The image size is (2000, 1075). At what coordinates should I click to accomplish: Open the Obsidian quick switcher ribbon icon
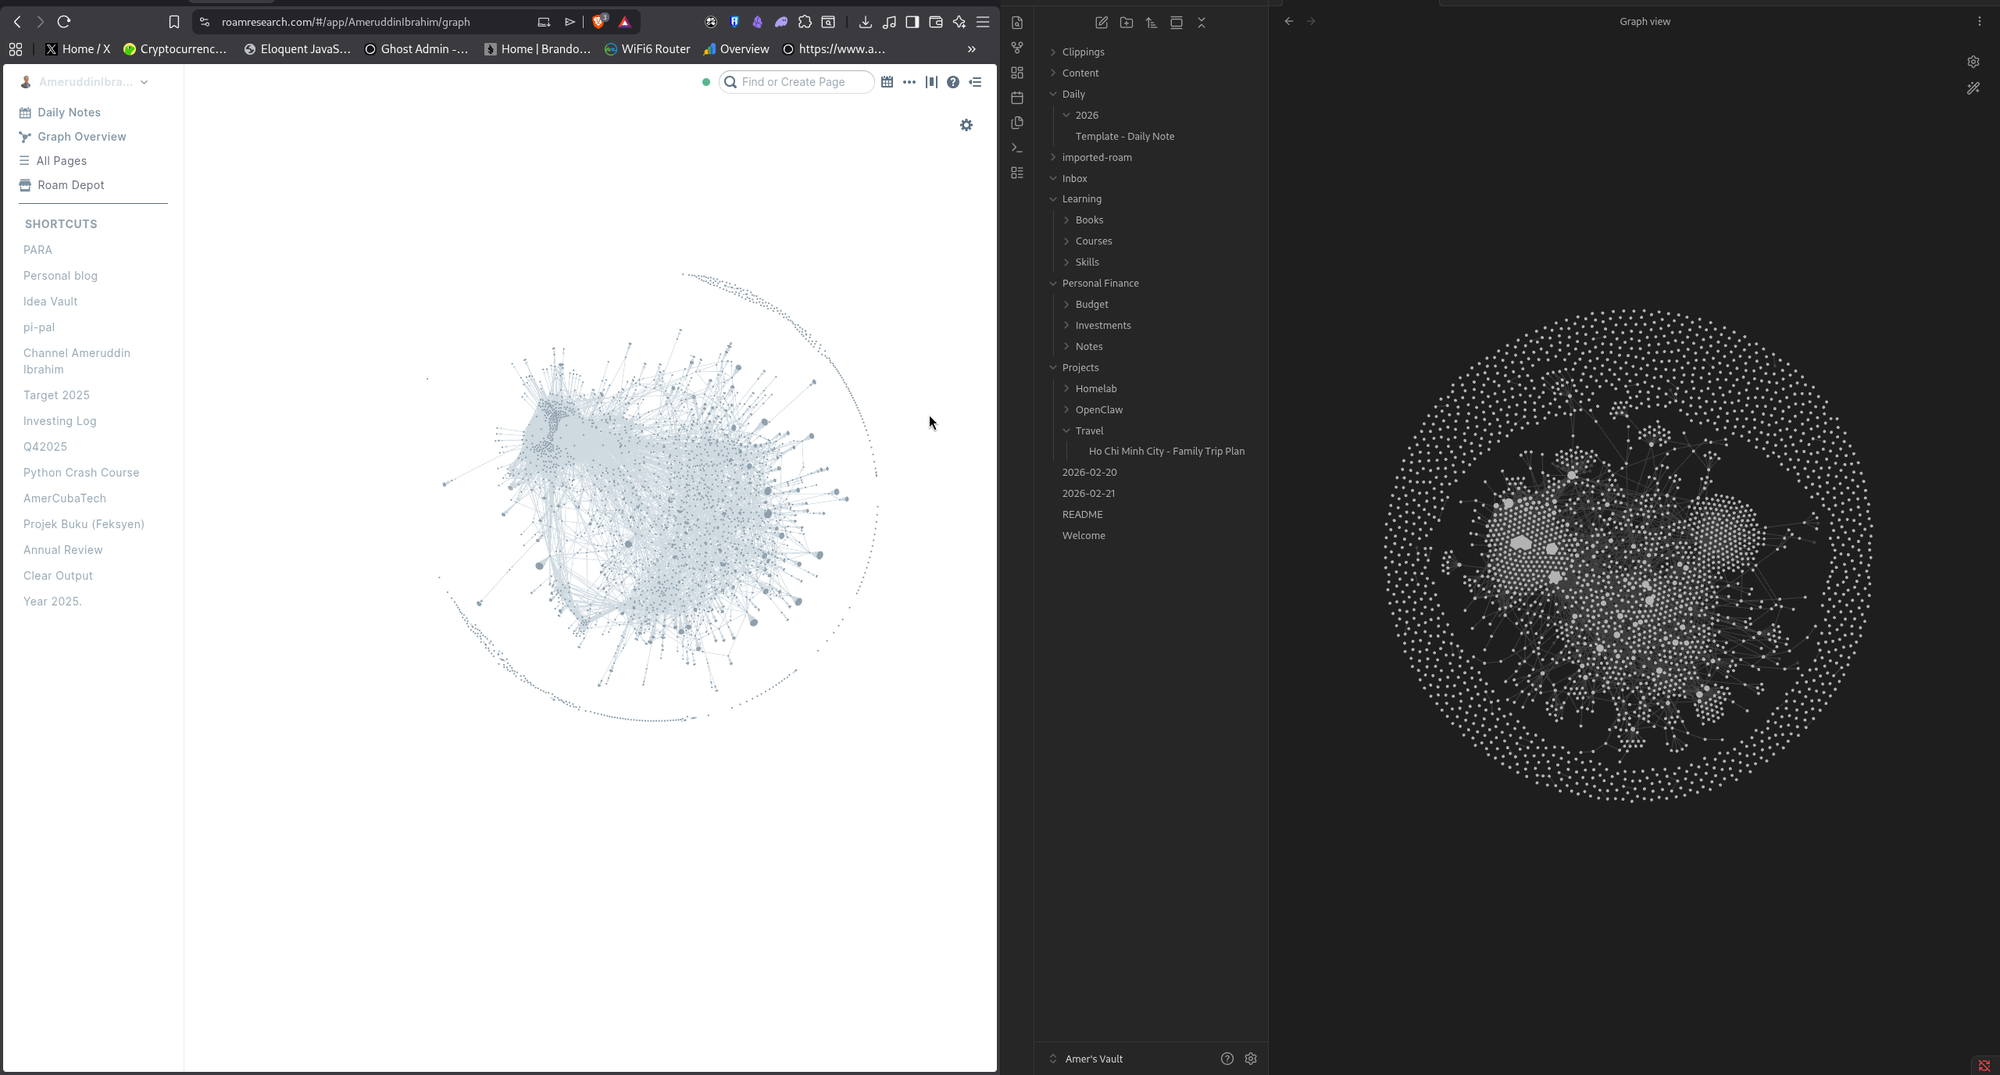pos(1017,22)
